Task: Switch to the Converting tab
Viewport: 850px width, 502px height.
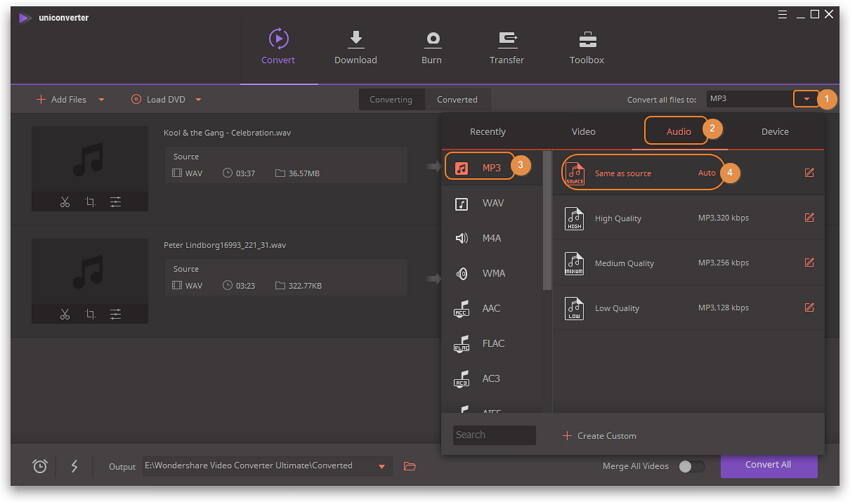Action: point(391,100)
